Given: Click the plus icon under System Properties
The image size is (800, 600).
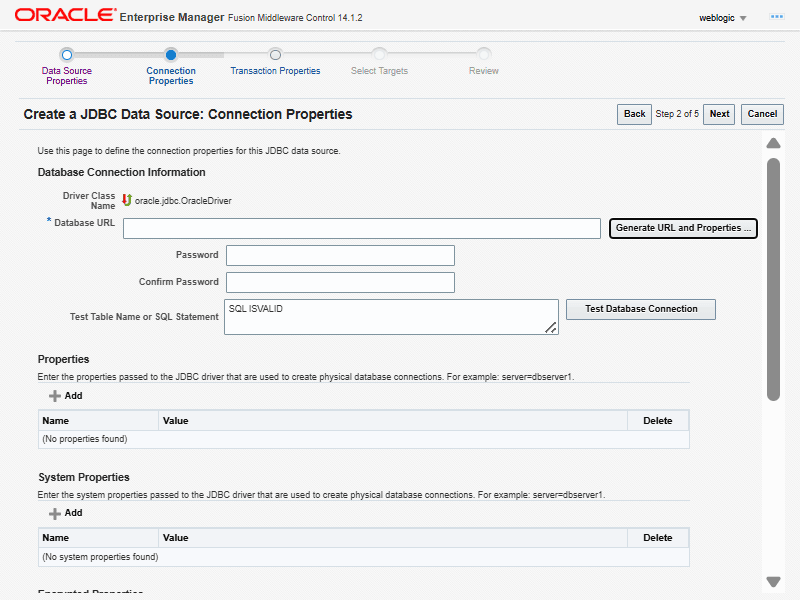Looking at the screenshot, I should (55, 513).
